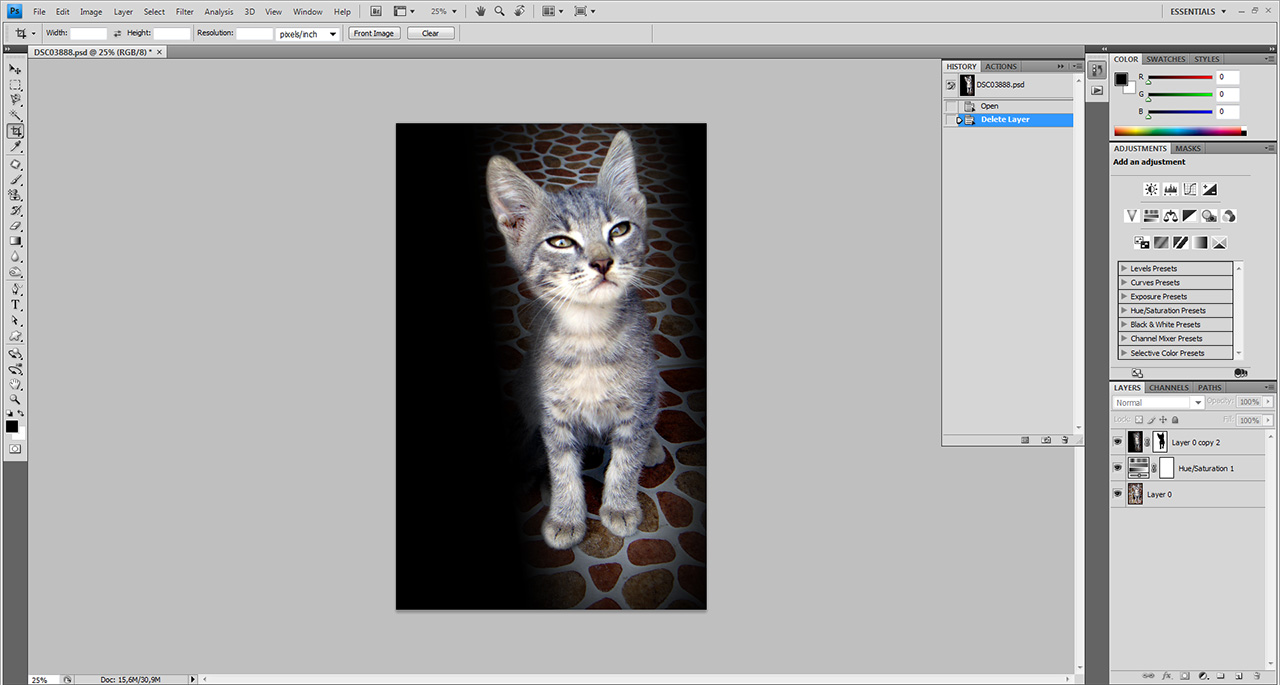
Task: Select the Spot Healing Brush tool
Action: click(x=16, y=164)
